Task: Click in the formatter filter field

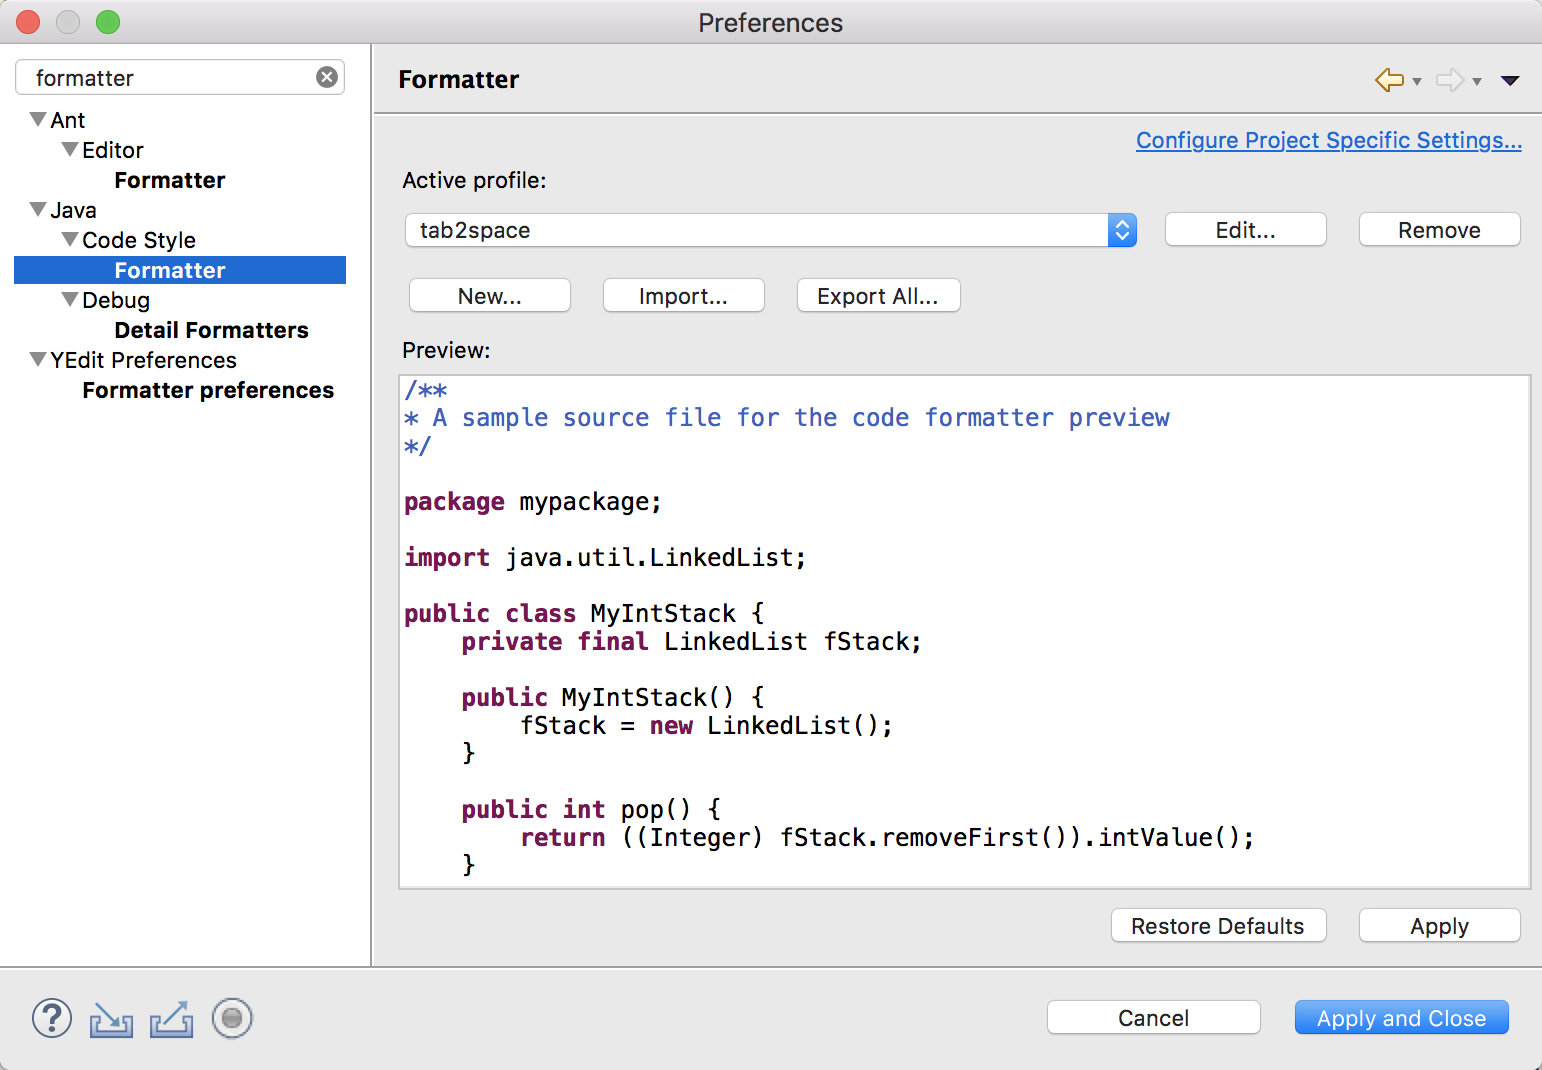Action: point(170,78)
